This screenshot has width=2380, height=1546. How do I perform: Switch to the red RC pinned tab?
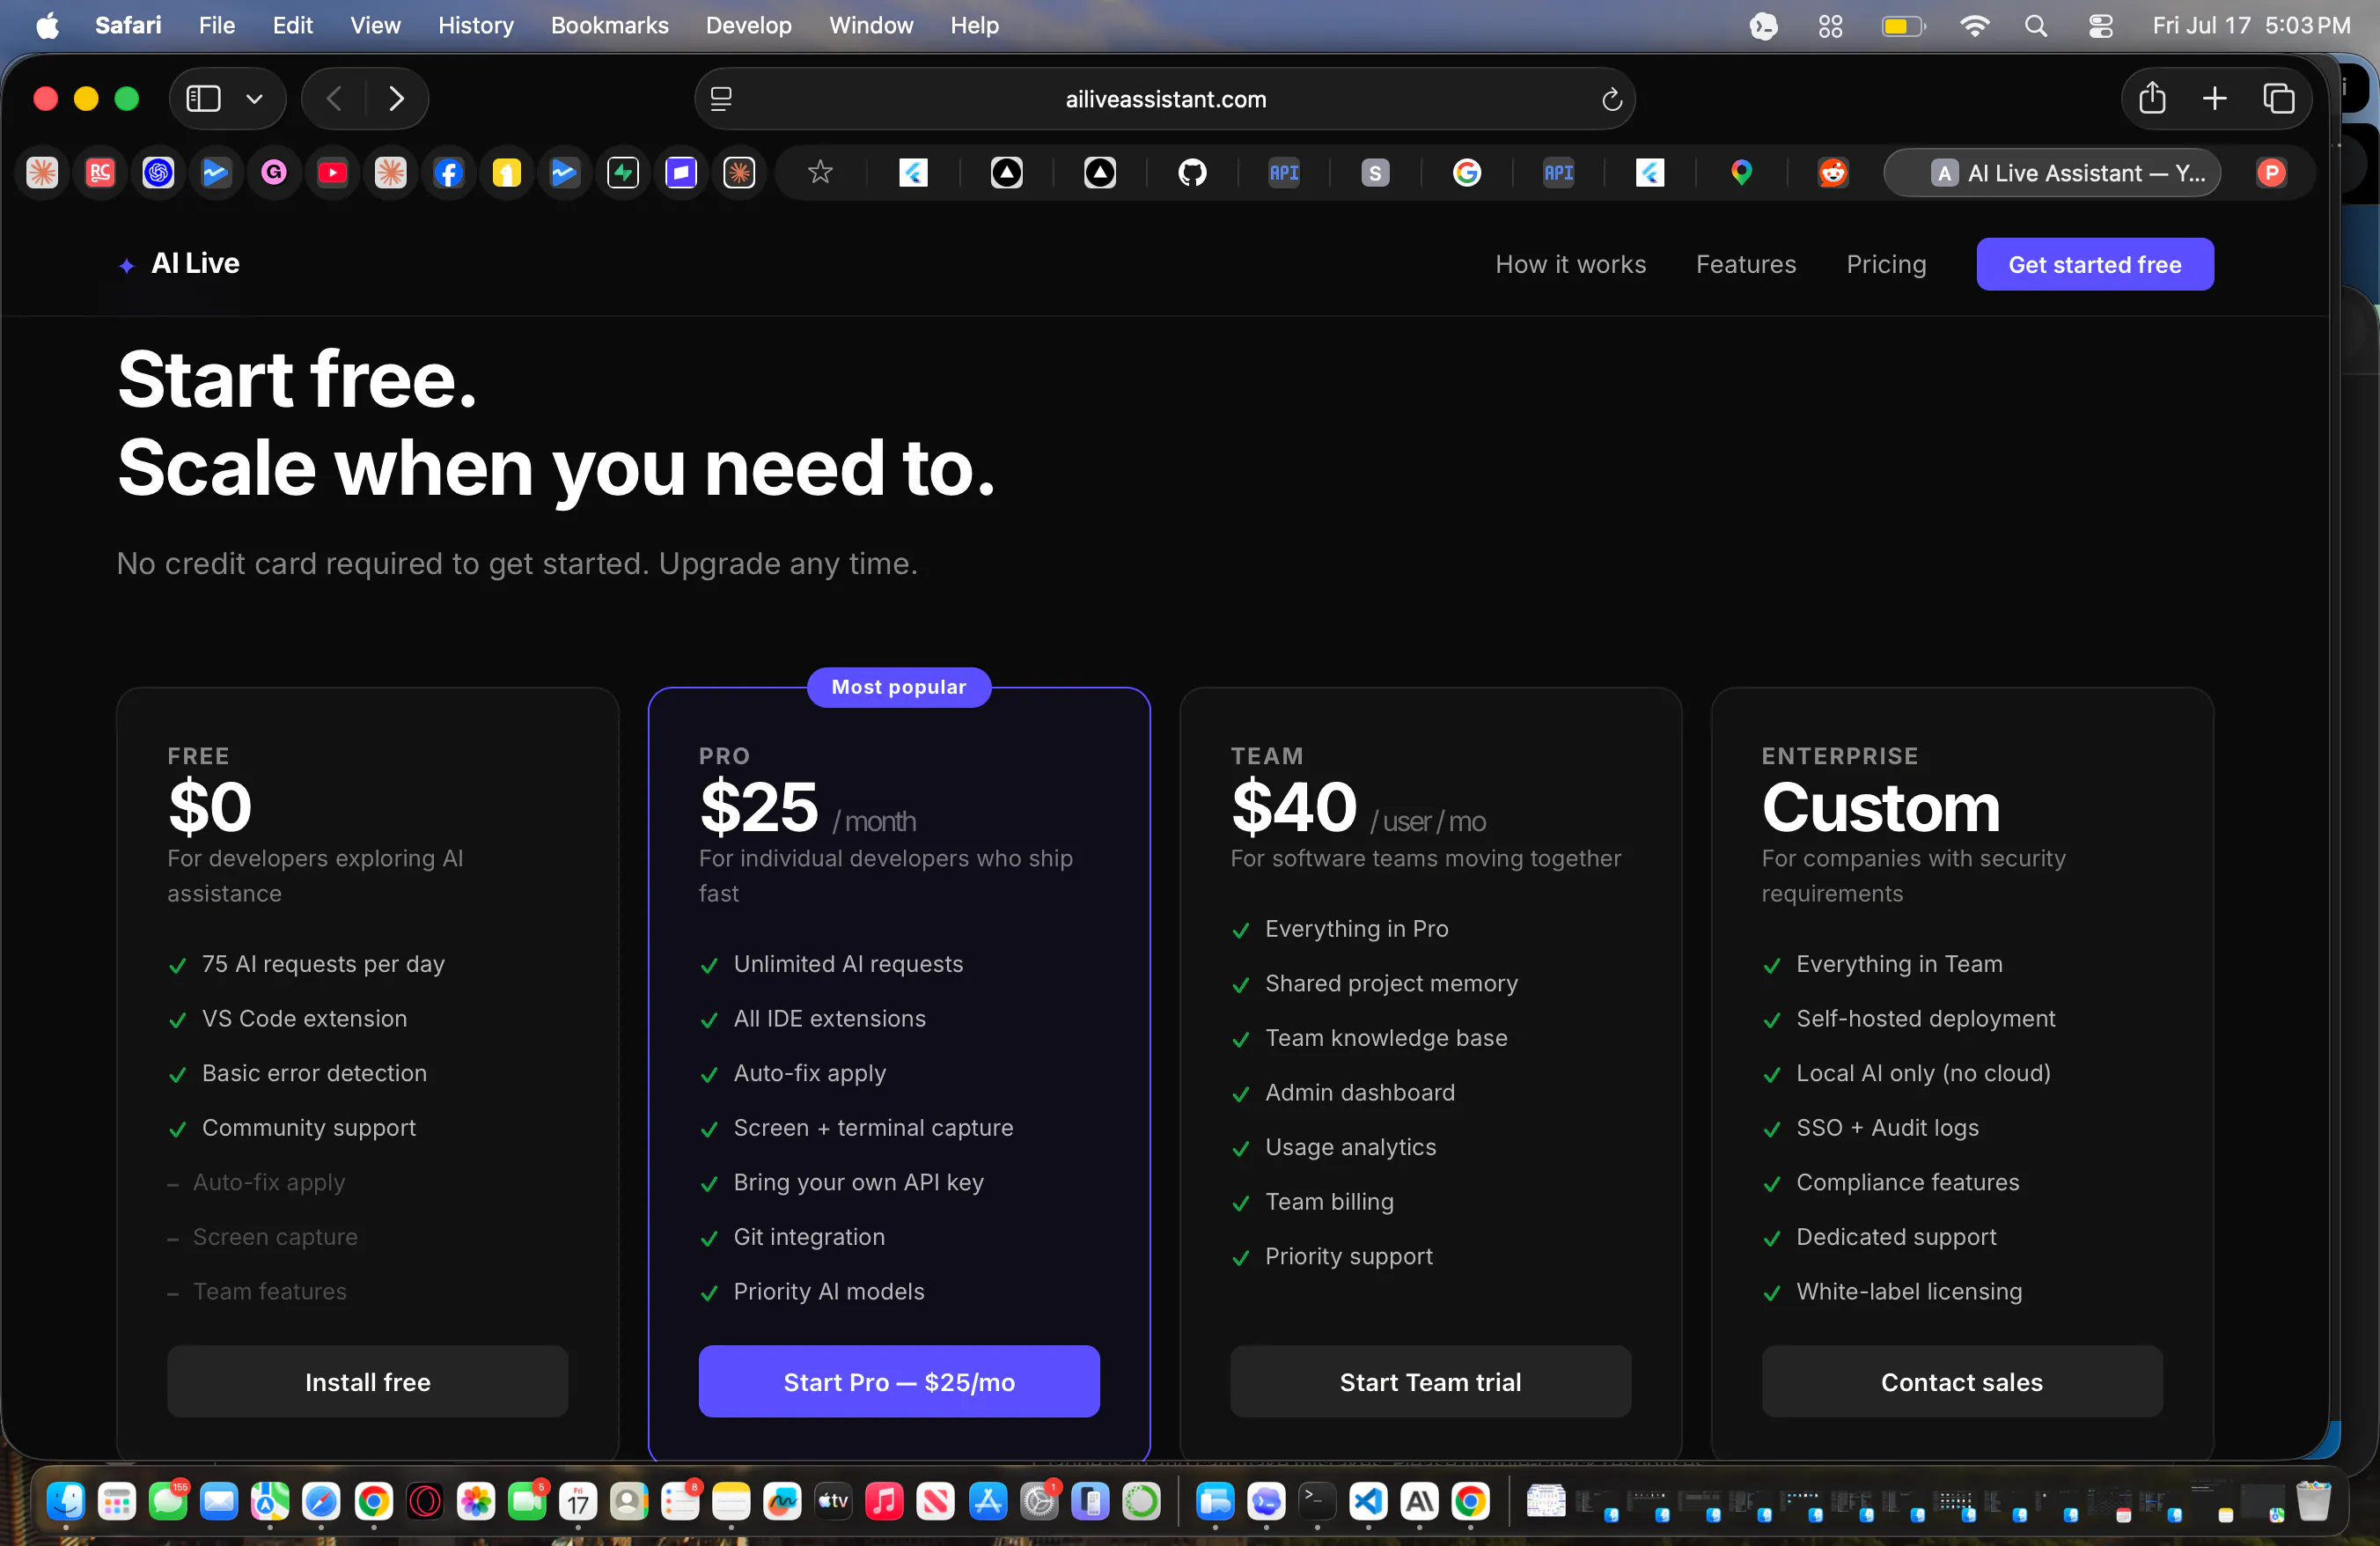pyautogui.click(x=100, y=173)
